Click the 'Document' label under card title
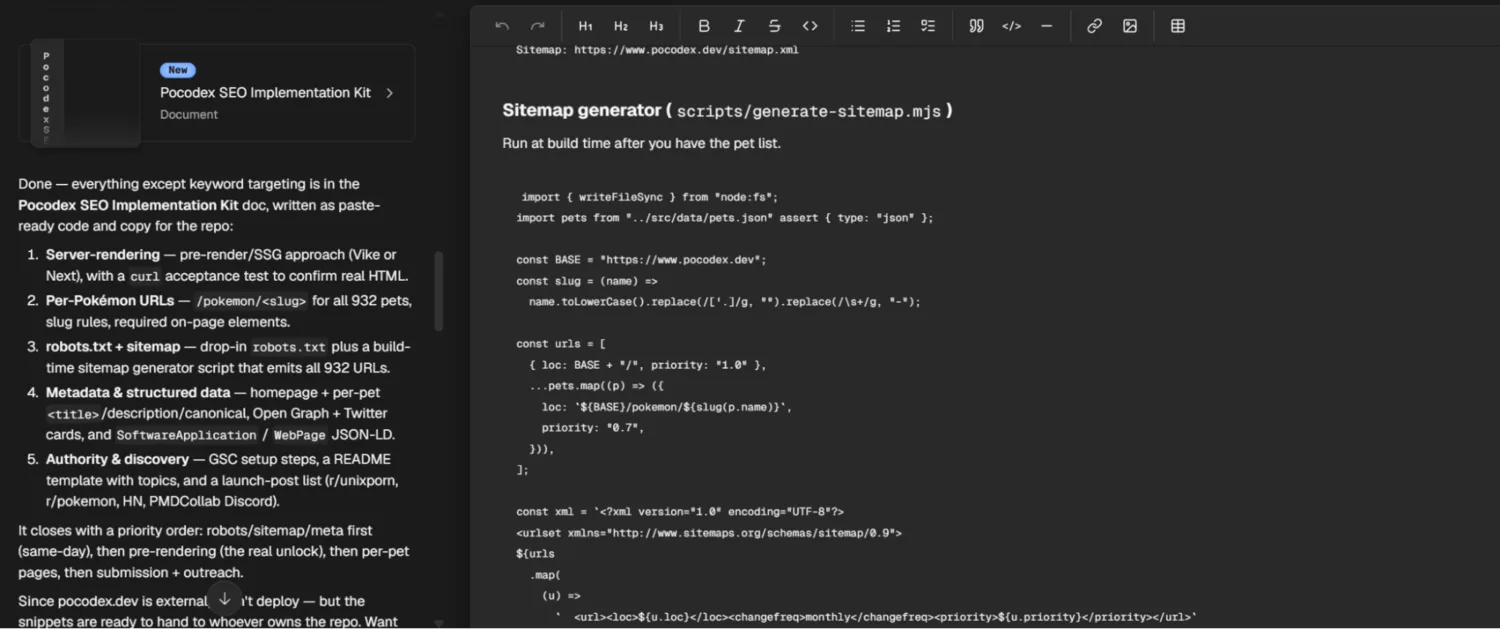 tap(189, 114)
